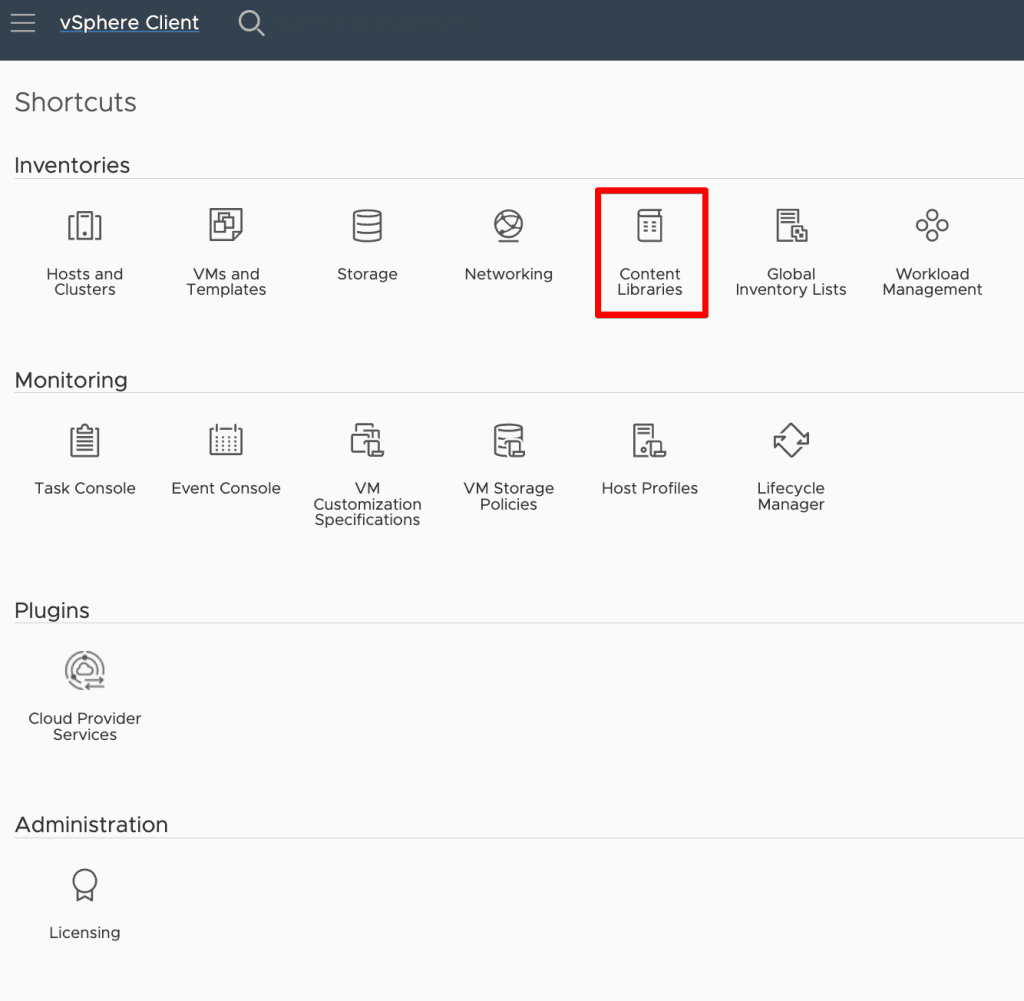
Task: Open the Lifecycle Manager icon
Action: click(791, 440)
